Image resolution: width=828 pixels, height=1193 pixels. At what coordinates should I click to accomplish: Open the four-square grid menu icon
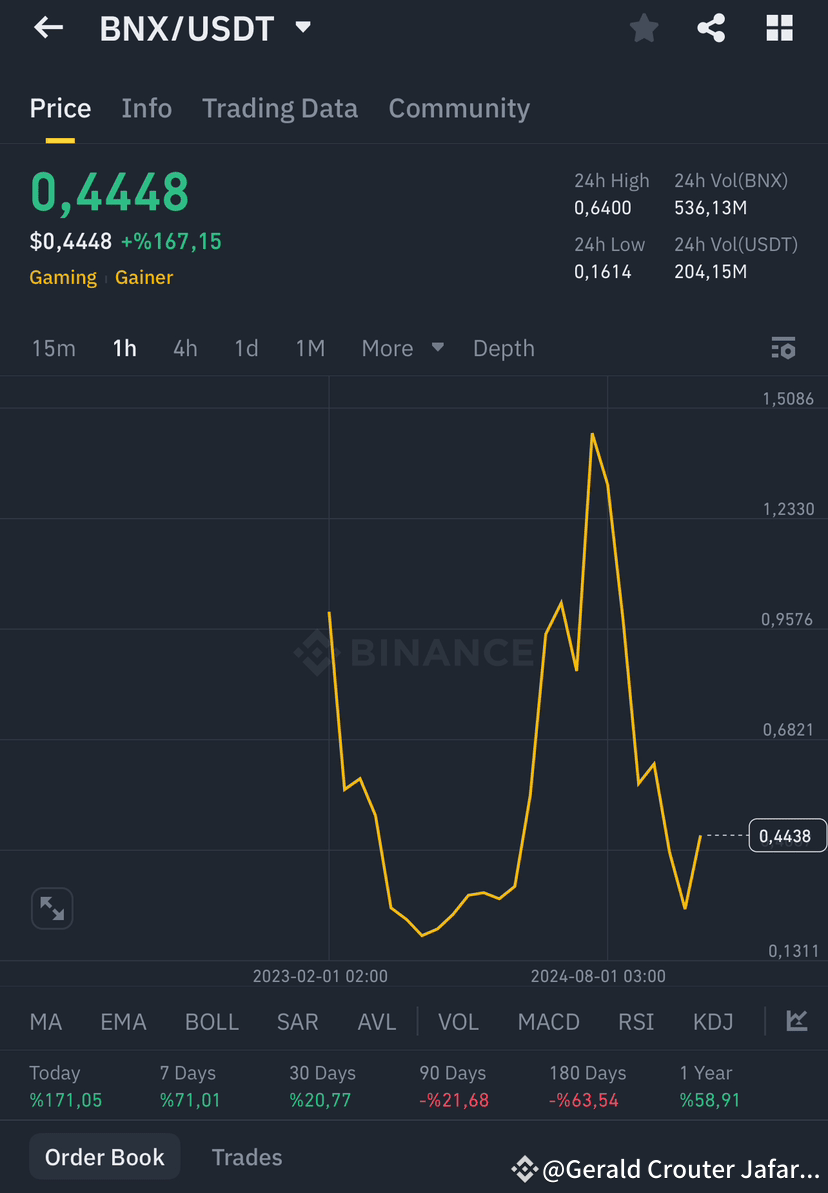click(779, 28)
